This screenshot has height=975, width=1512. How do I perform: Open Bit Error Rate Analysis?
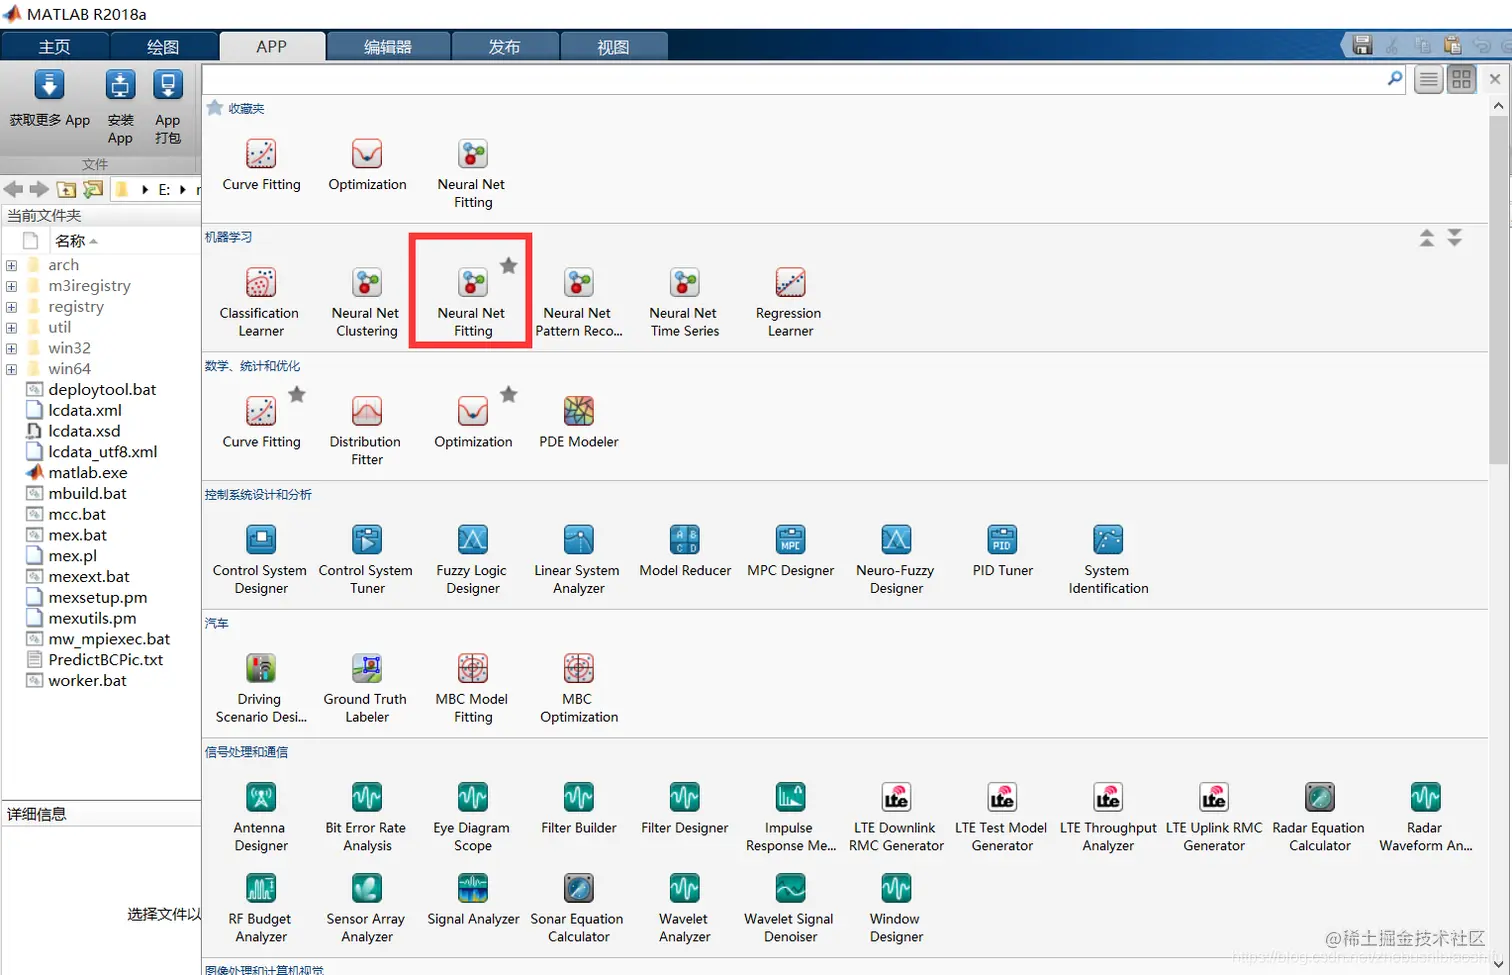366,817
